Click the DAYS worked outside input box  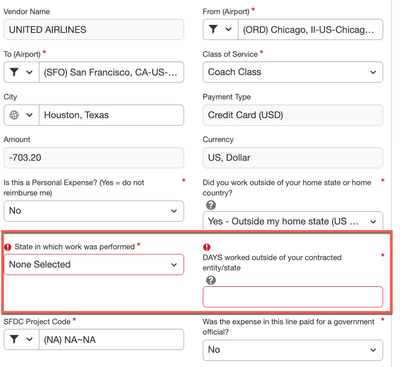[293, 296]
